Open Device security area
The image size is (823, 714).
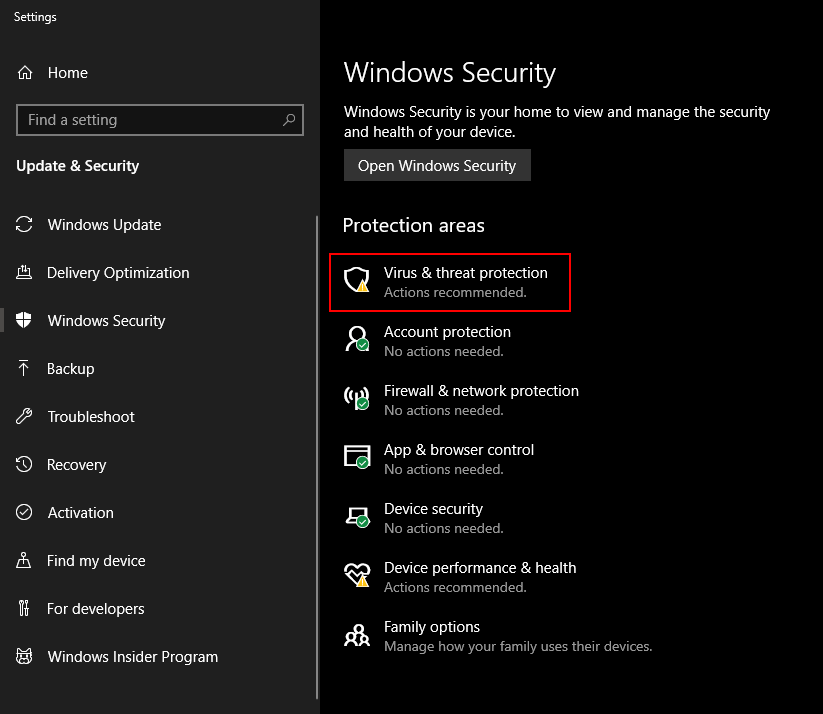point(424,518)
